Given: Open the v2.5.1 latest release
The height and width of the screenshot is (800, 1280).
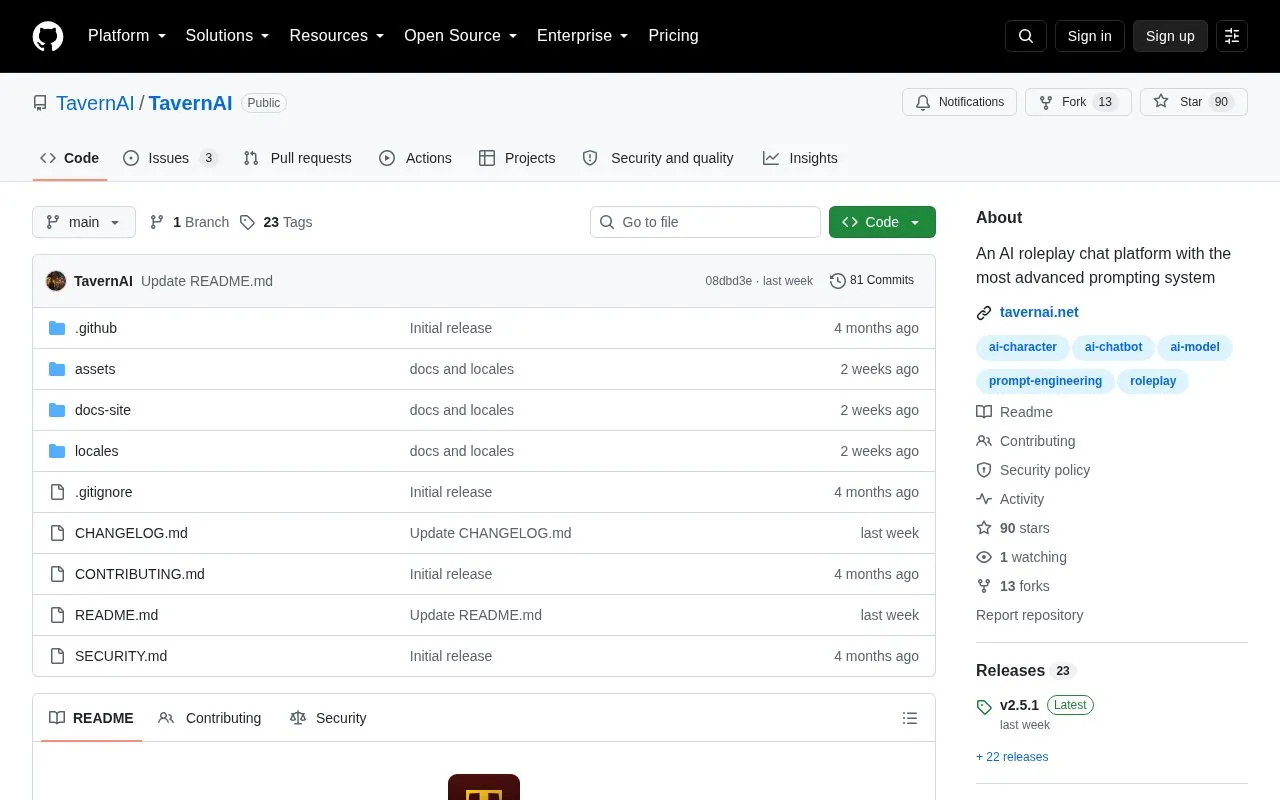Looking at the screenshot, I should pyautogui.click(x=1019, y=705).
